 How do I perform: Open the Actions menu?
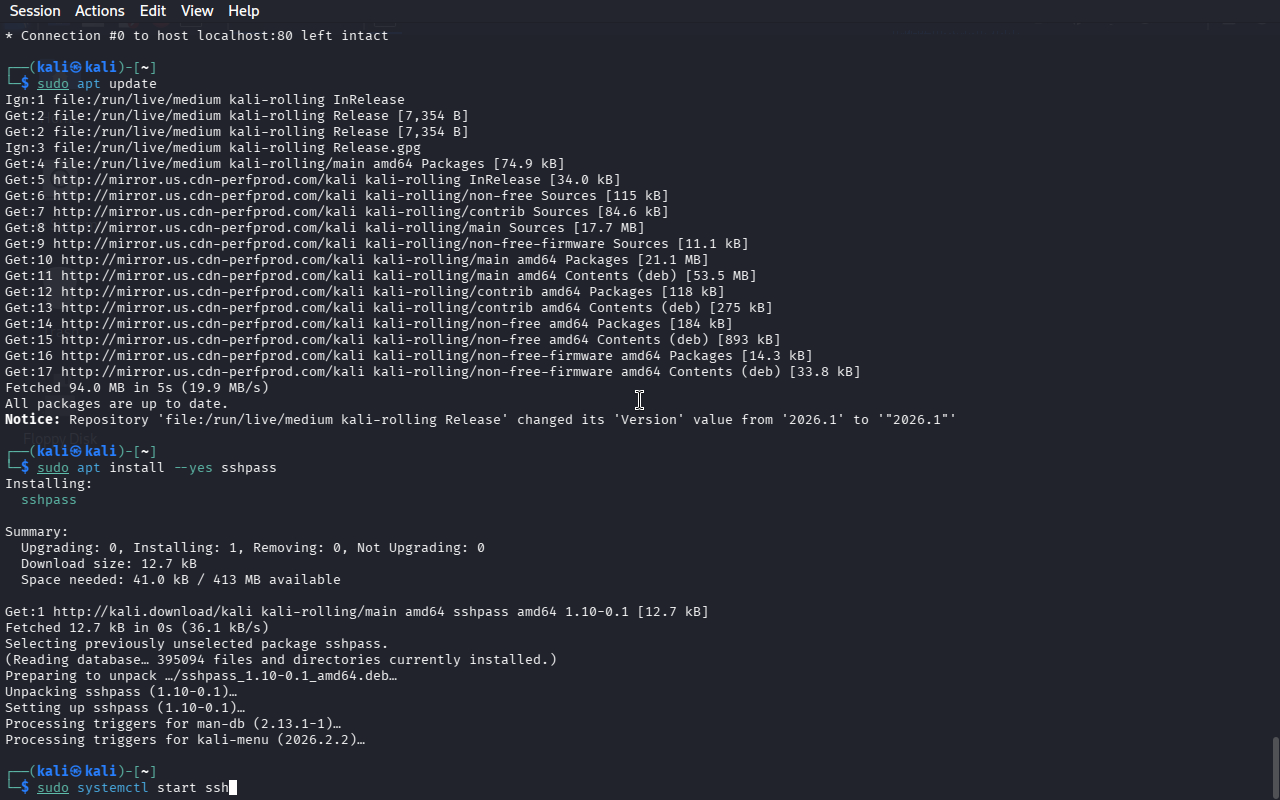click(x=100, y=11)
